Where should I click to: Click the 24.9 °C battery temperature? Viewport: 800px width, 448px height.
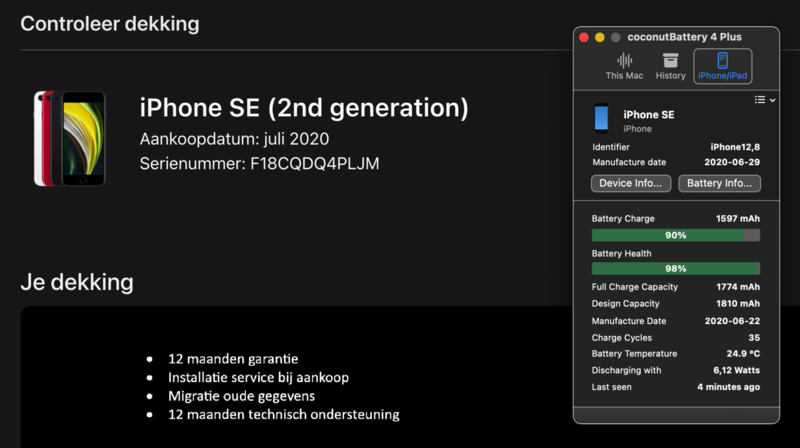click(743, 354)
